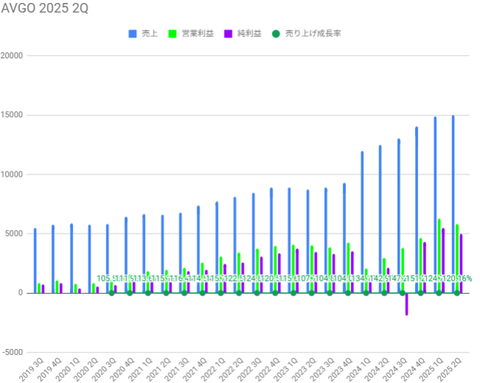Click the purple net profit bar for 2025 1Q
Screen dimensions: 480x383
point(443,261)
